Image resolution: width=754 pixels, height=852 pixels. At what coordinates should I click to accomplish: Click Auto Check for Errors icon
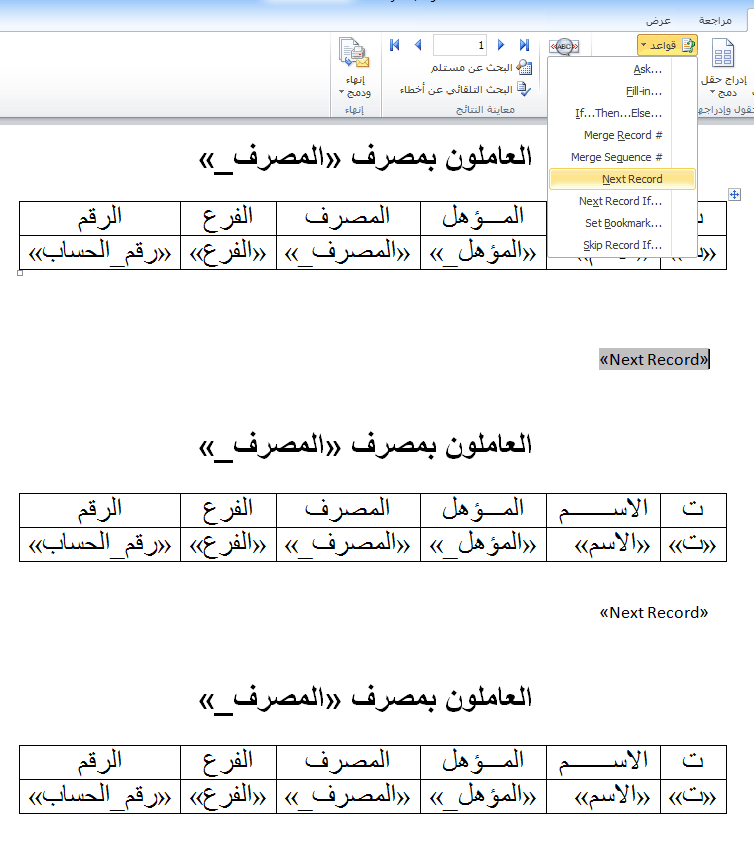pyautogui.click(x=523, y=89)
